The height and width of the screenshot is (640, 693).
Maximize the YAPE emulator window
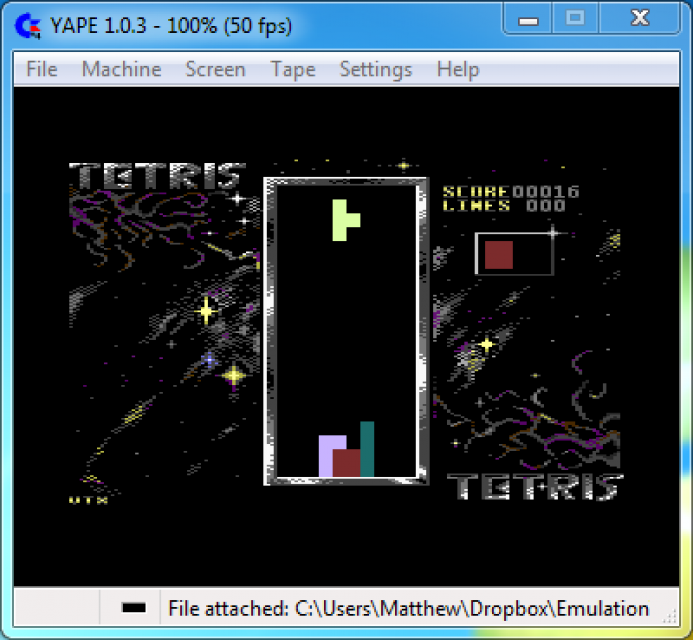click(575, 19)
